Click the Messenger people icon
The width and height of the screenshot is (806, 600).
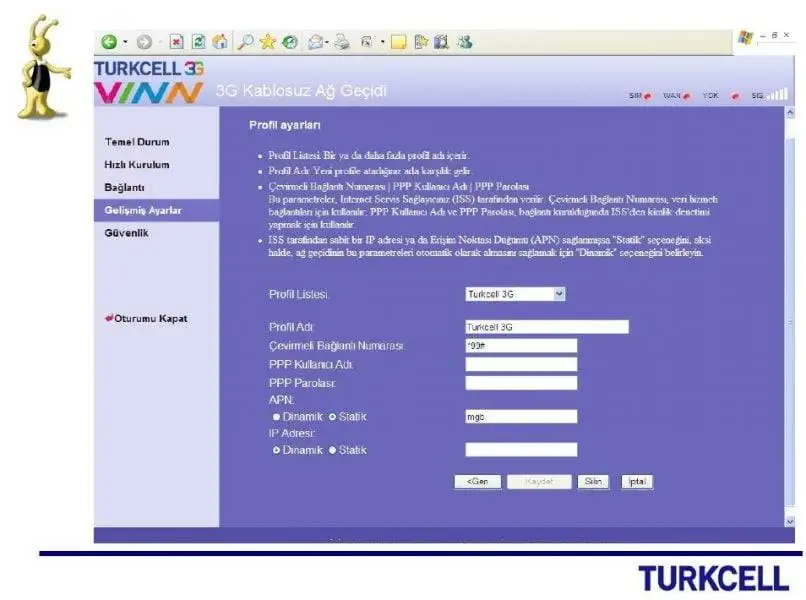coord(464,42)
